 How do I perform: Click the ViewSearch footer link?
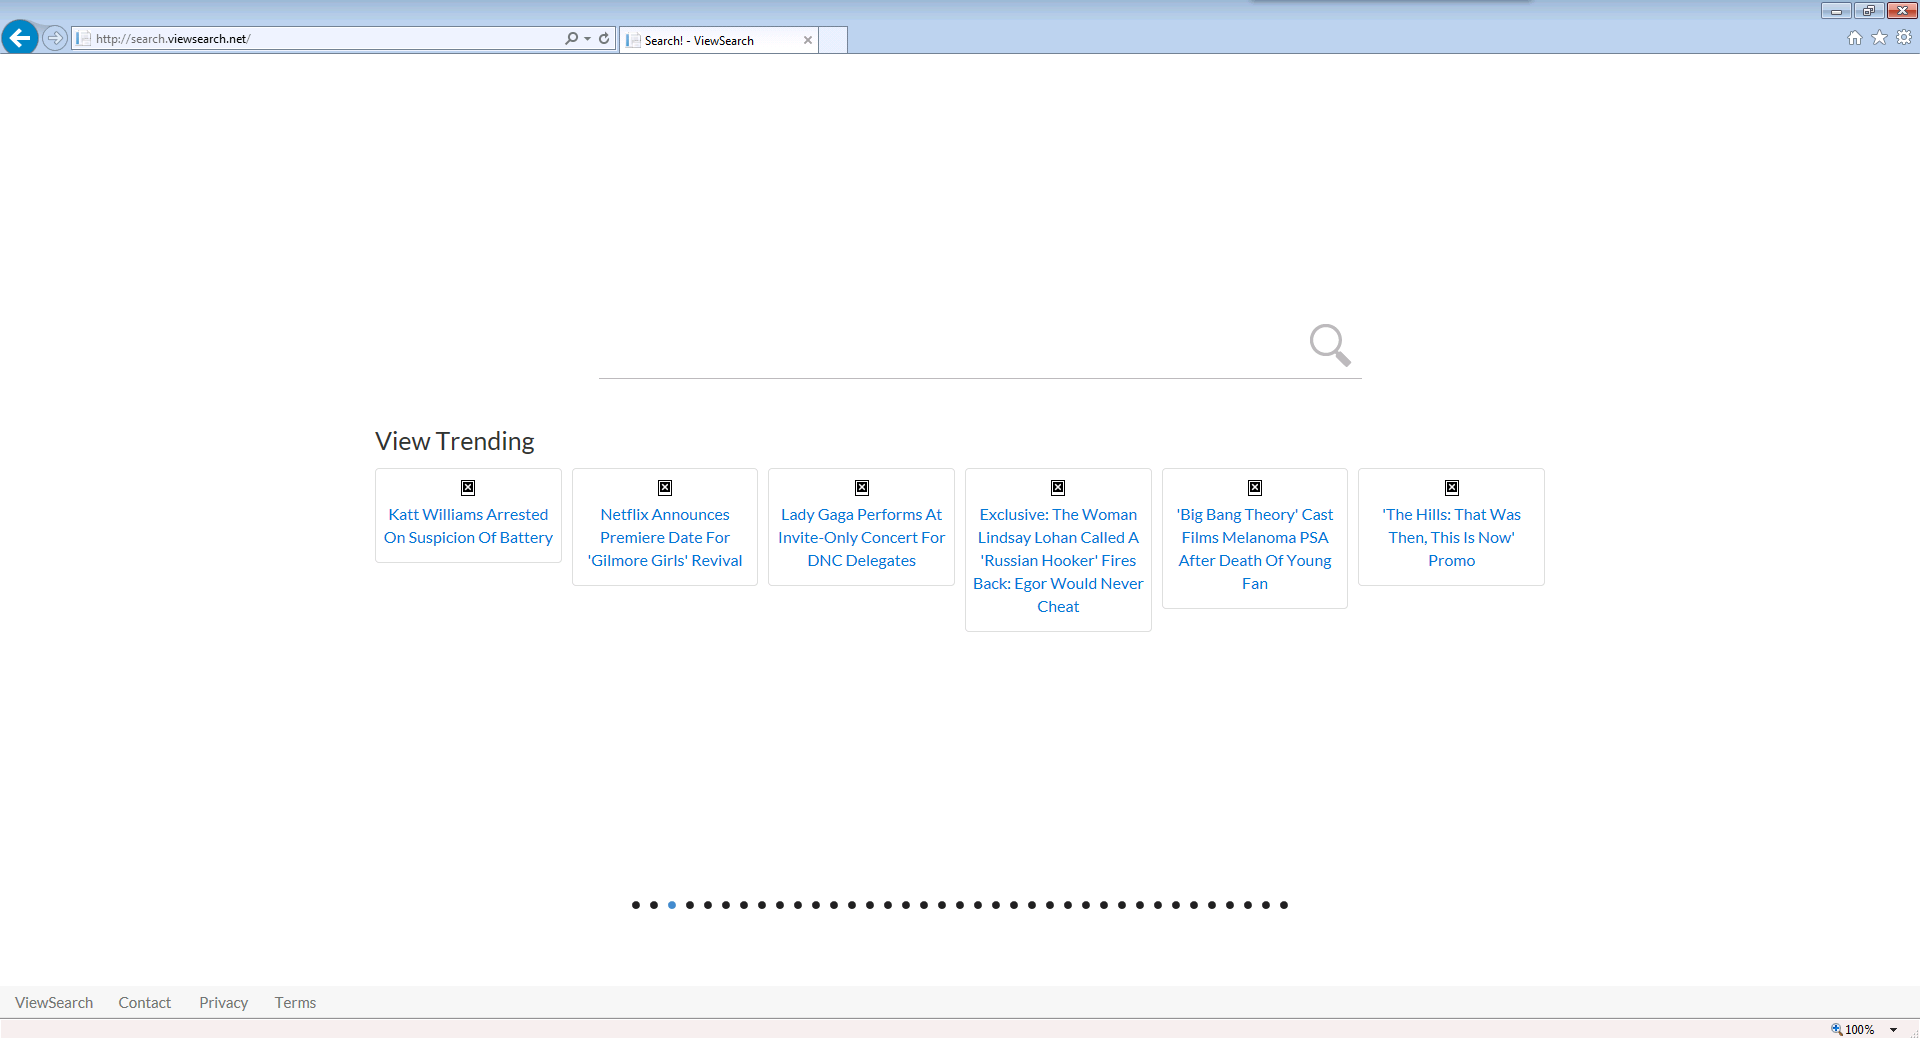click(x=54, y=1002)
